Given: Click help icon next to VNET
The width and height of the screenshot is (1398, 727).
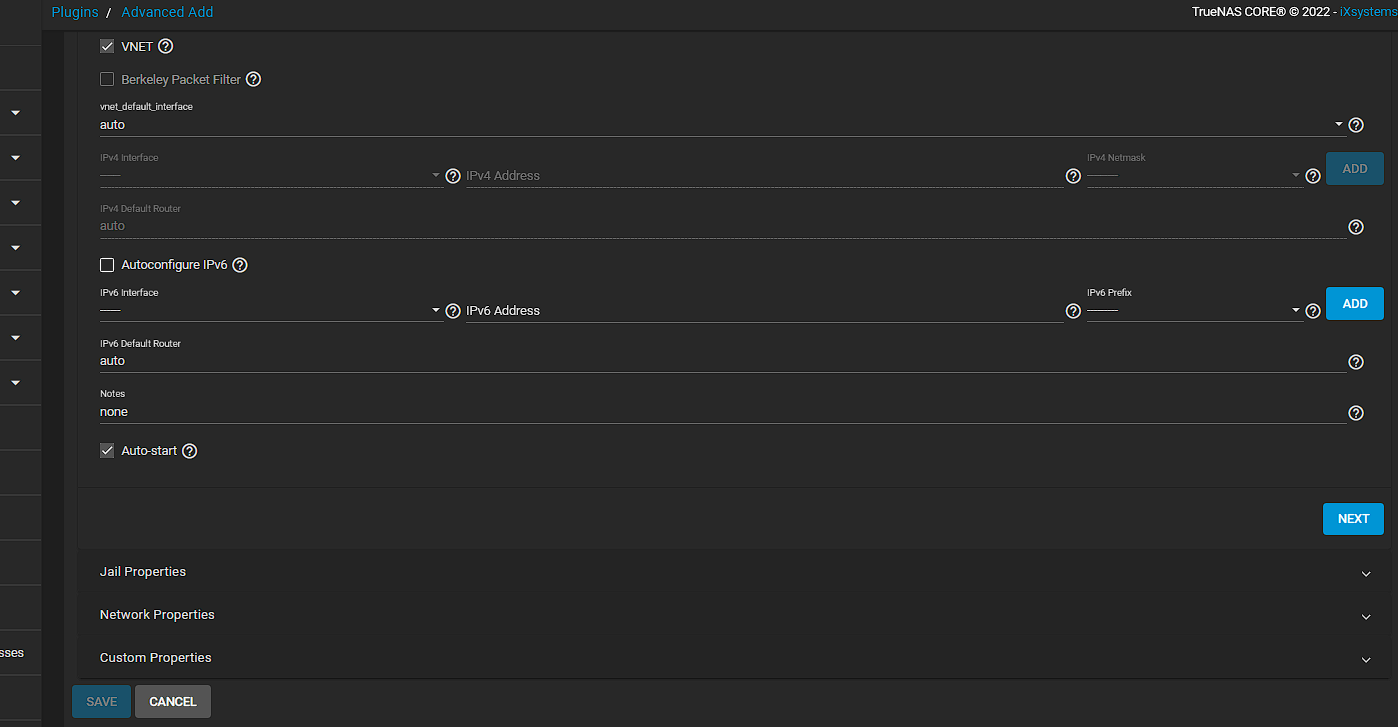Looking at the screenshot, I should tap(166, 46).
